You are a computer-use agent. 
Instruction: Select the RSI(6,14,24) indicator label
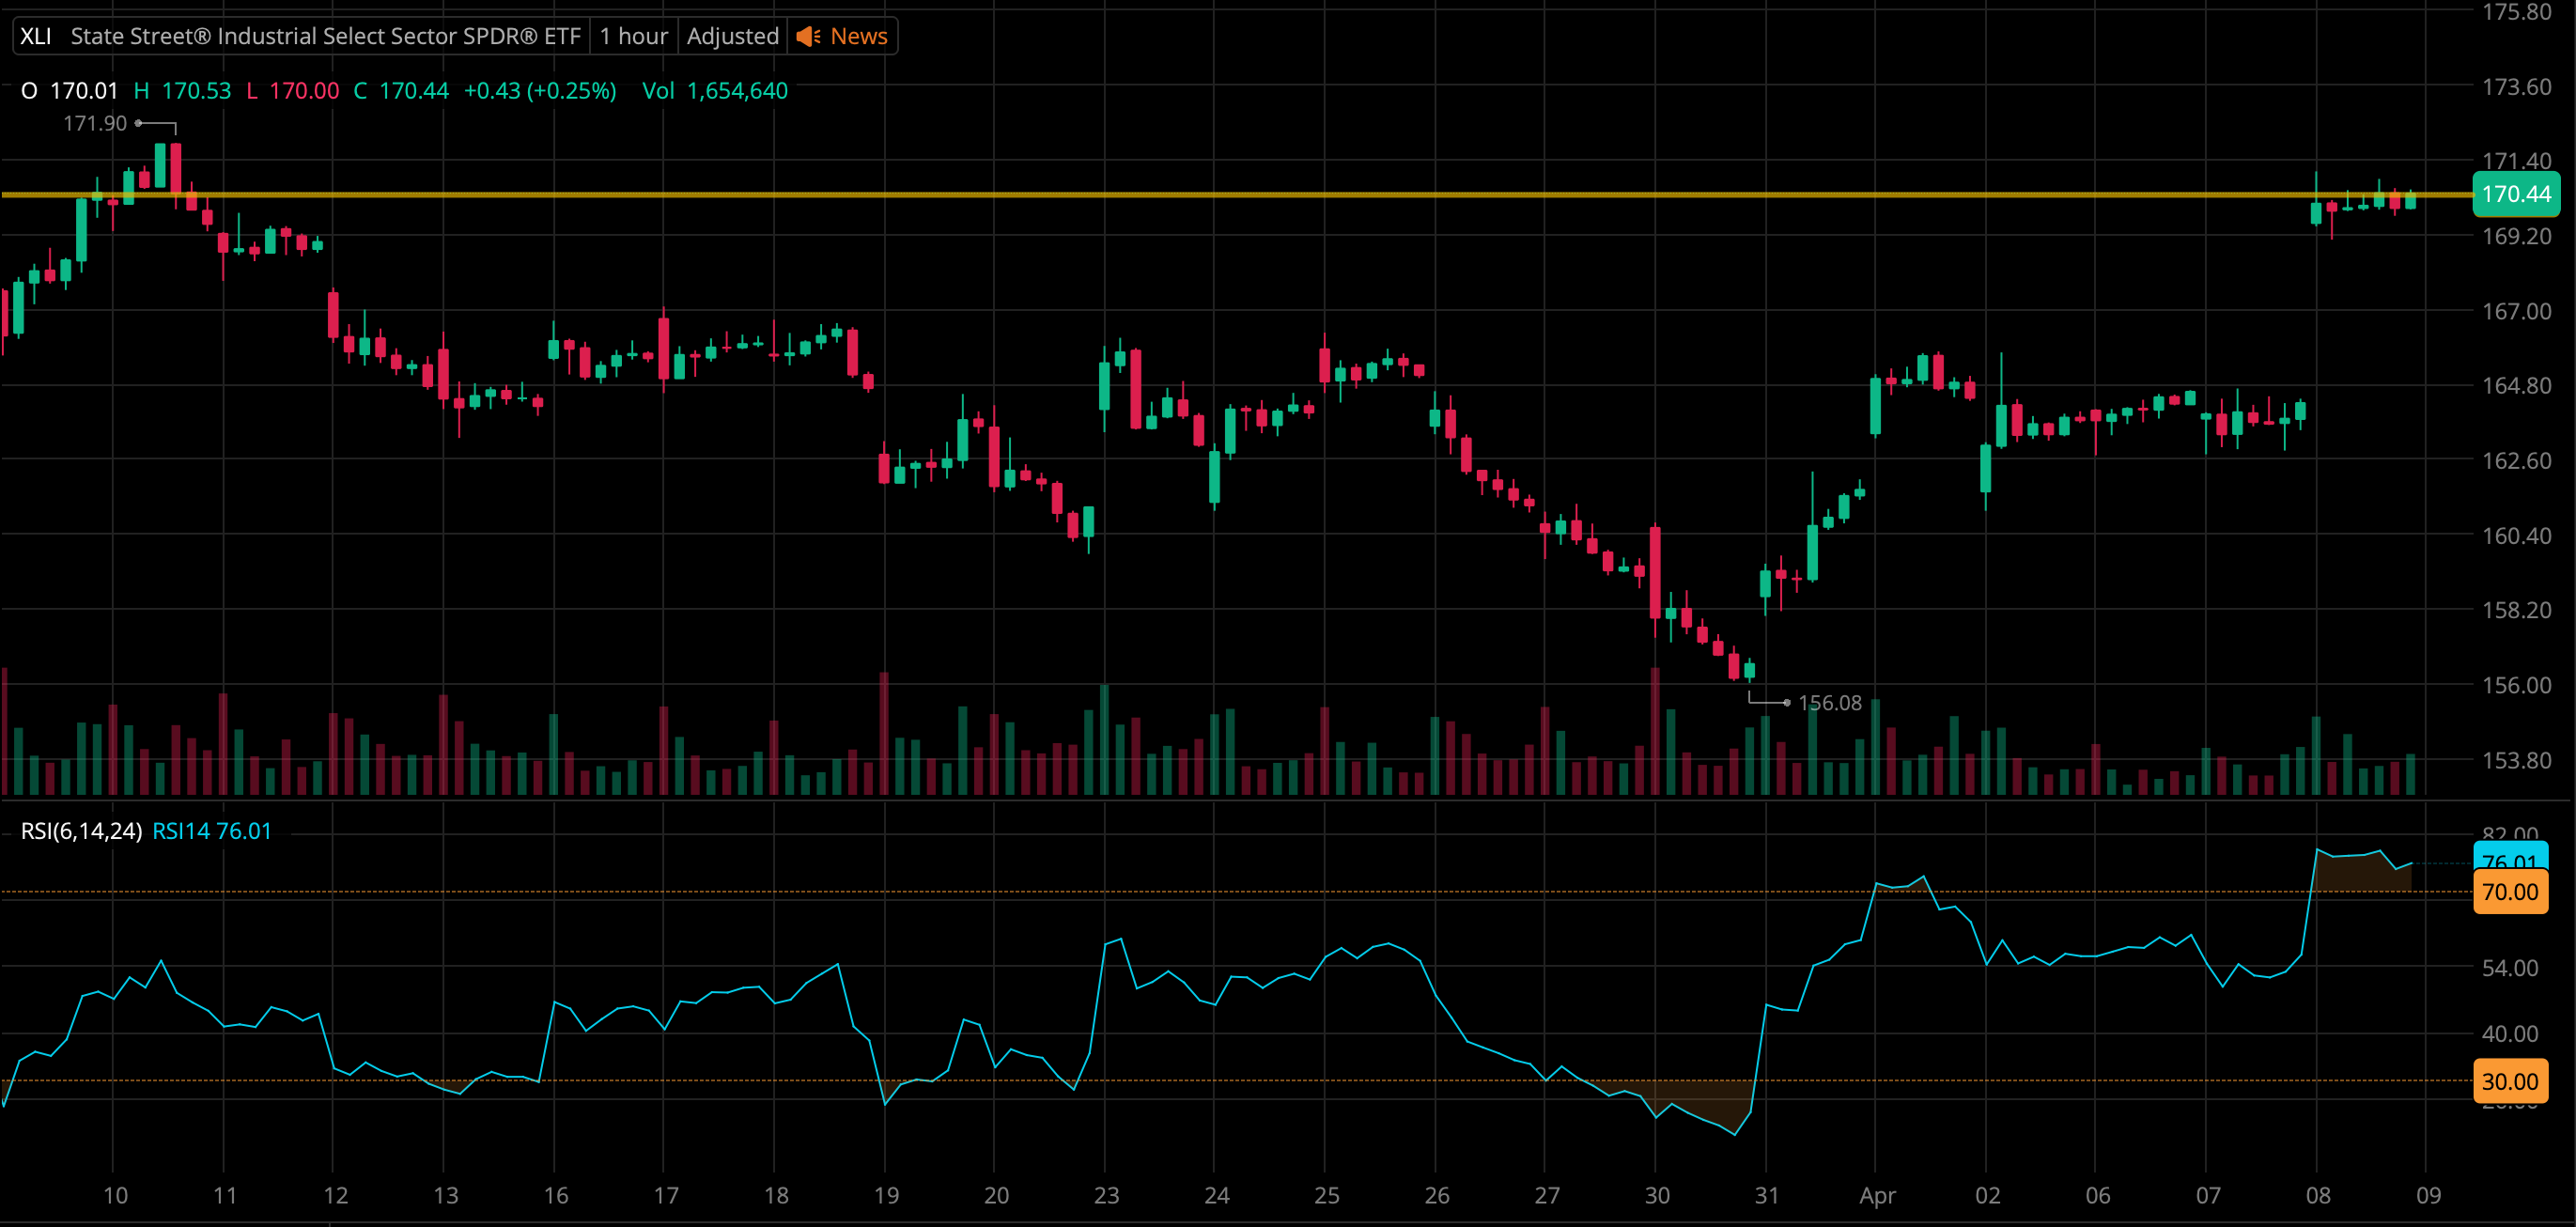(81, 831)
